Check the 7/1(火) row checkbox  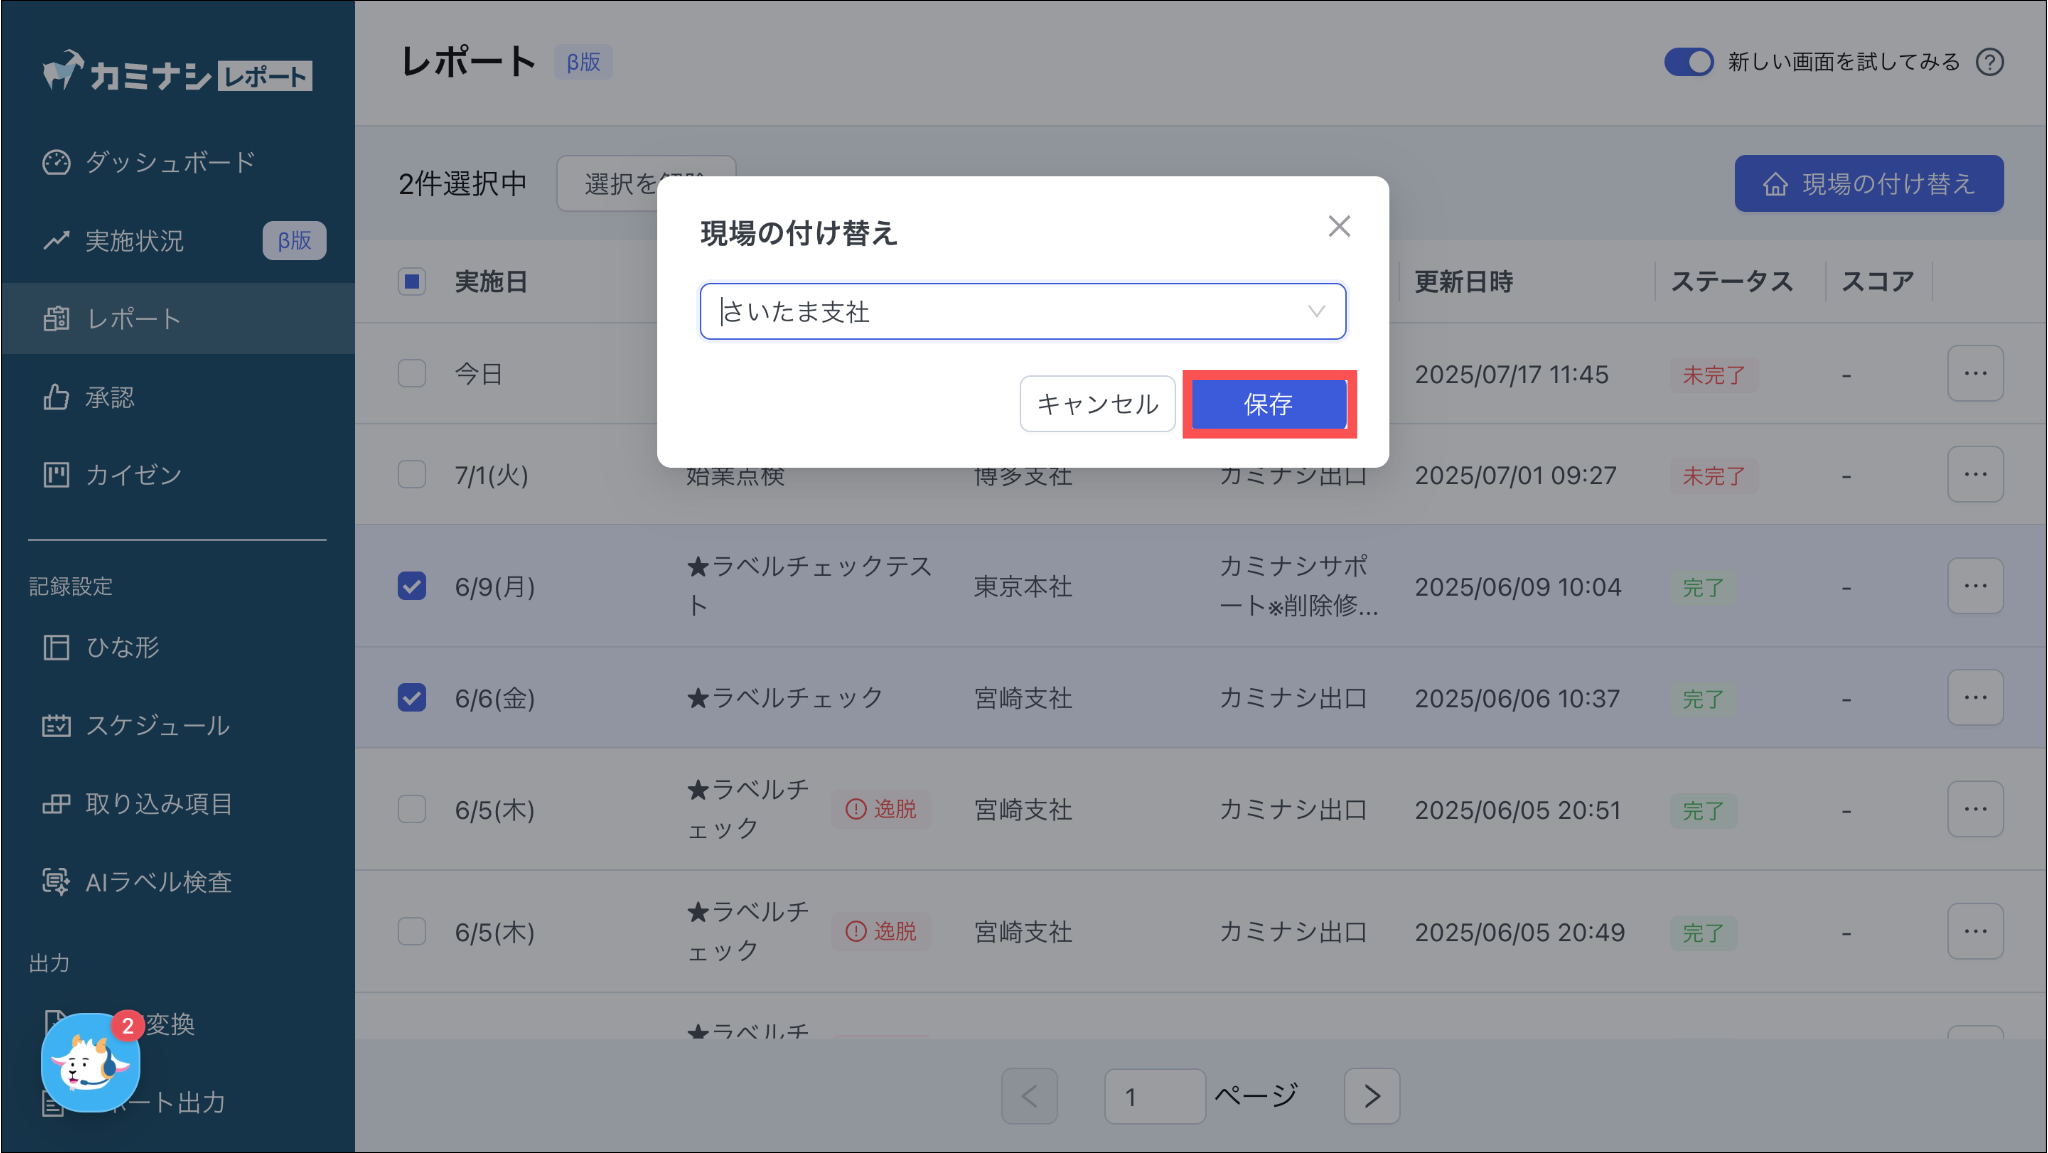coord(412,474)
